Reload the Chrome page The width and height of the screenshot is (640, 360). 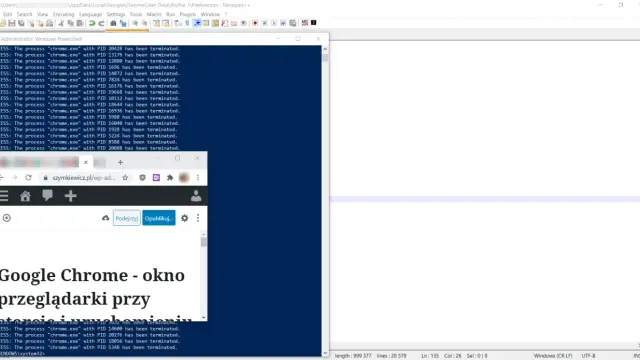coord(28,178)
